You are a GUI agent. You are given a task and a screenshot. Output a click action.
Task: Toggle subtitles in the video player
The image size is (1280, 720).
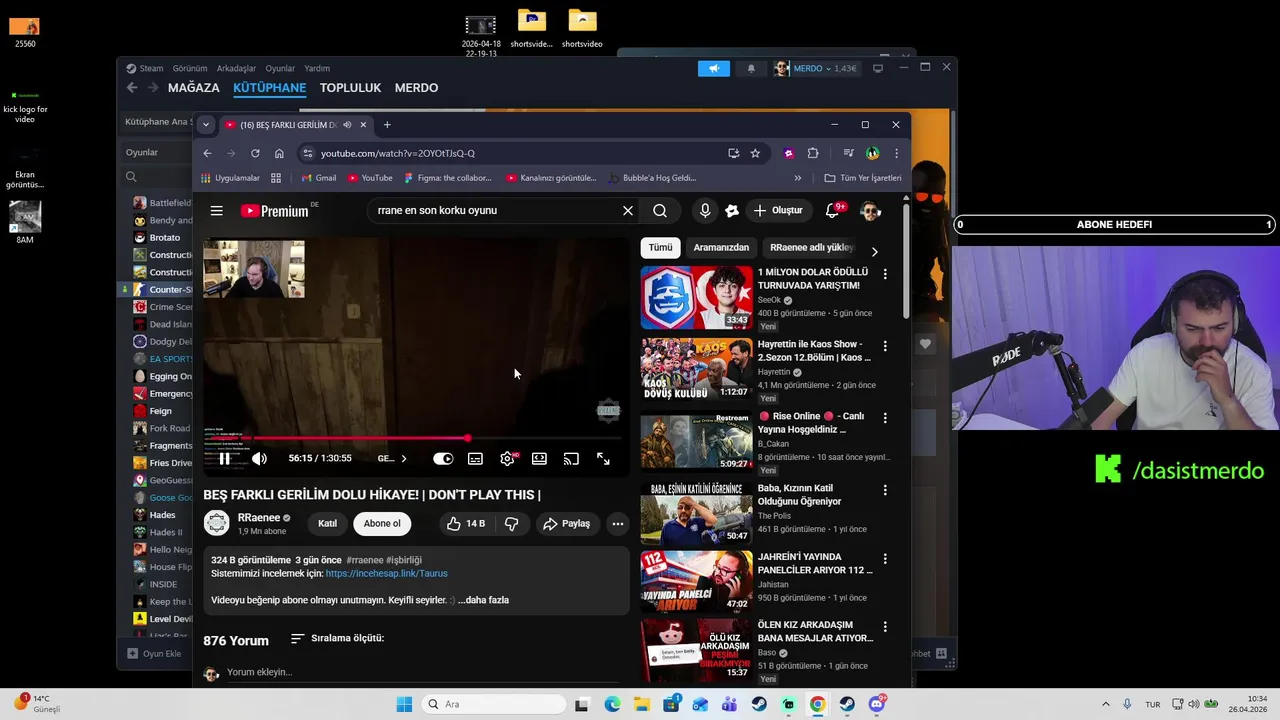point(475,459)
